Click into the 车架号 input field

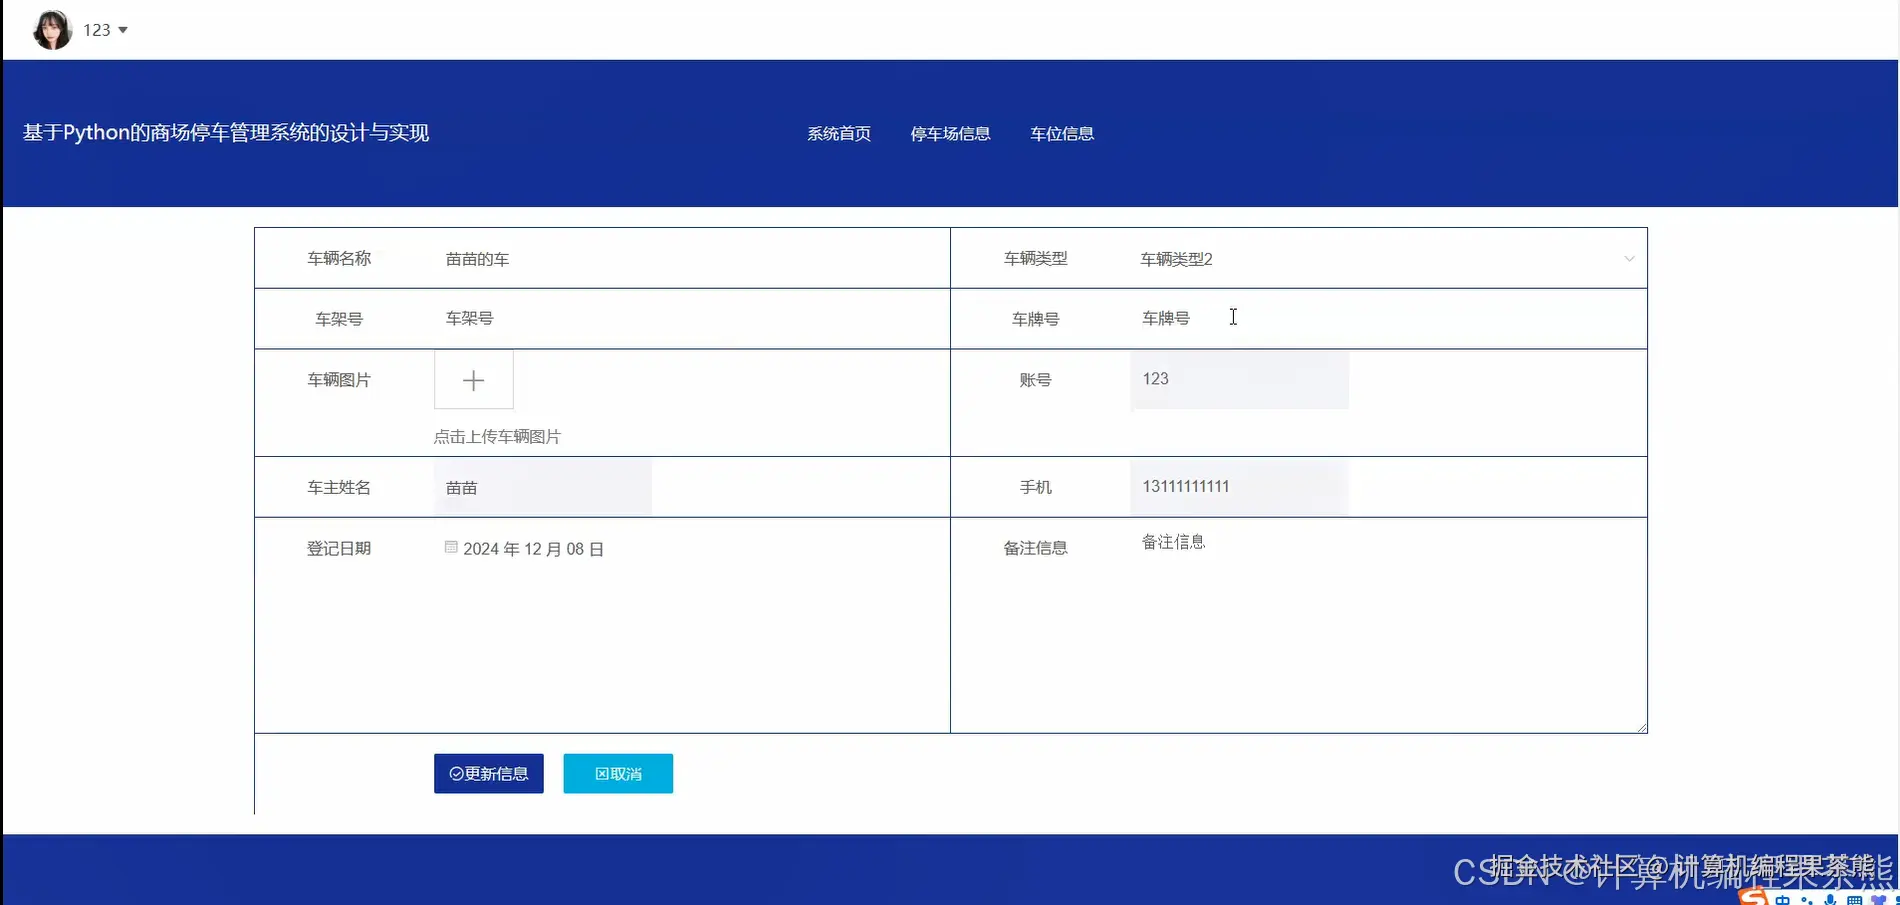(691, 318)
